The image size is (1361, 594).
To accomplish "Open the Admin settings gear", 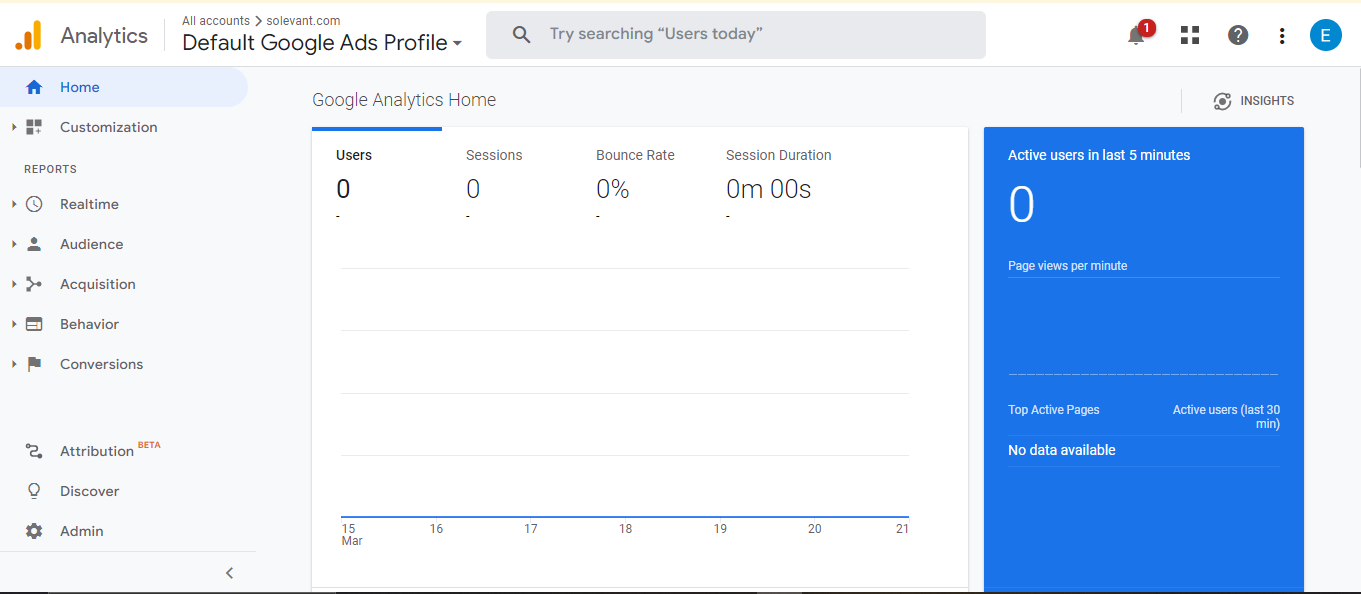I will pos(33,531).
